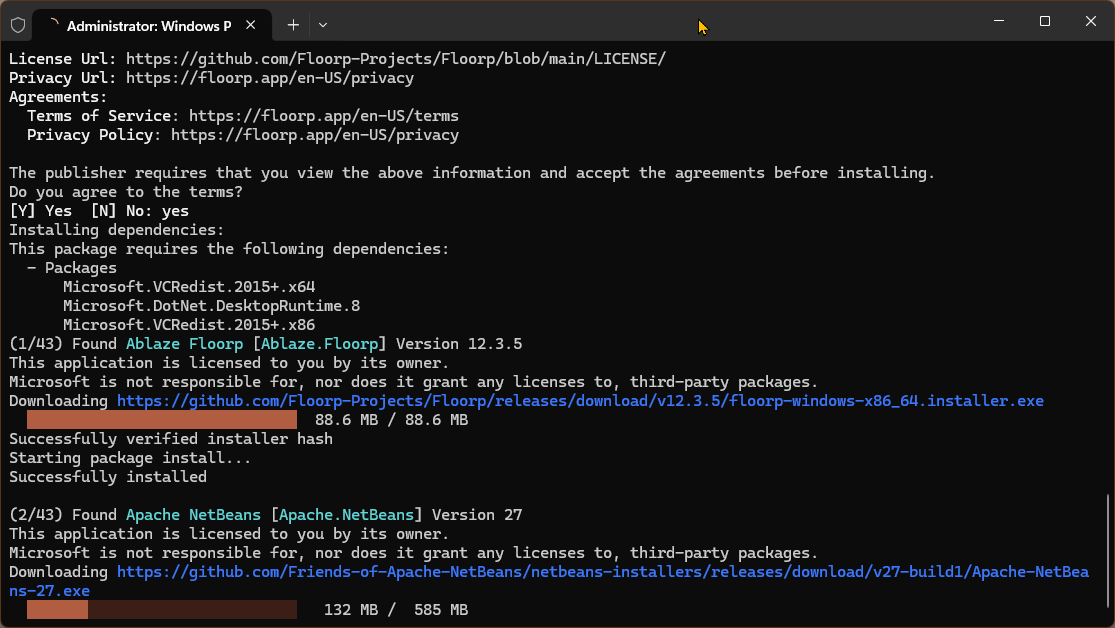Click the Apache.NetBeans package ID text

[346, 515]
